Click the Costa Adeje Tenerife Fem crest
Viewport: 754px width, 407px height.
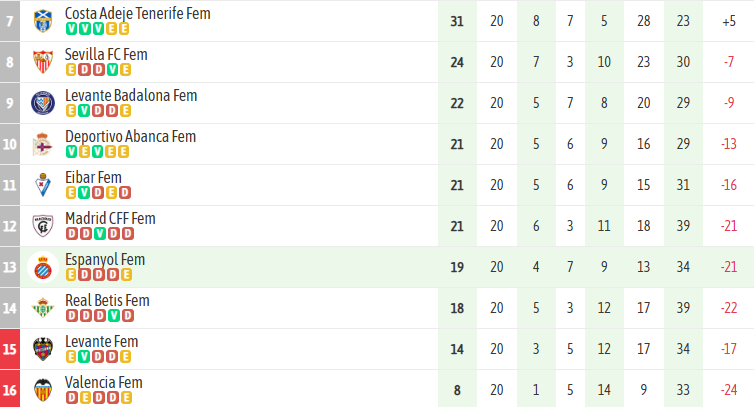(x=43, y=21)
